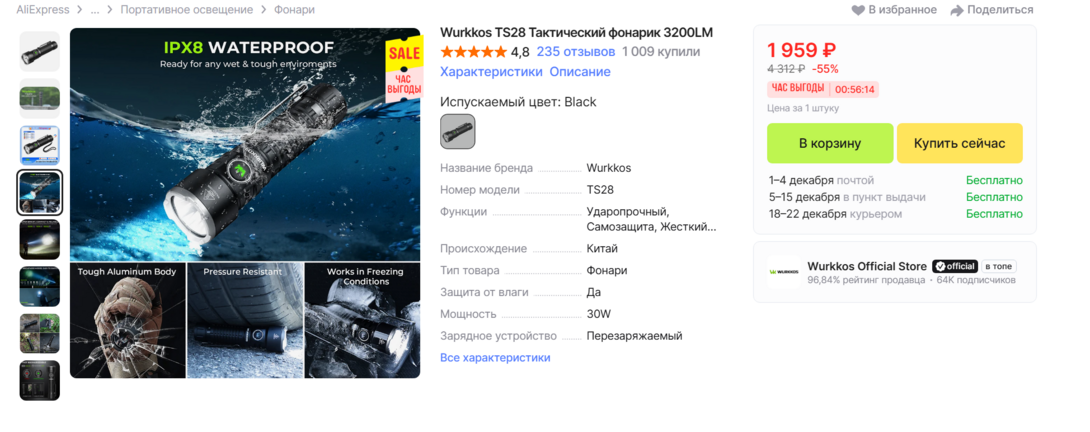This screenshot has height=432, width=1090.
Task: Select the first flashlight thumbnail image
Action: pos(40,52)
